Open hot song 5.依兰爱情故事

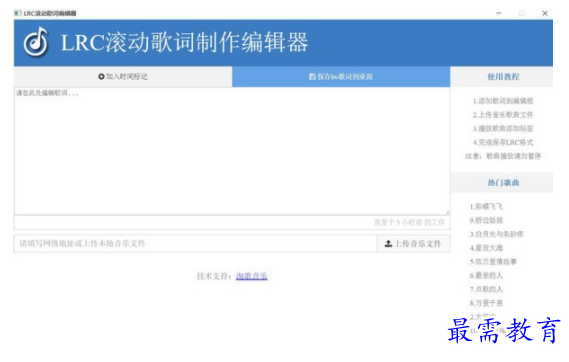click(x=493, y=262)
